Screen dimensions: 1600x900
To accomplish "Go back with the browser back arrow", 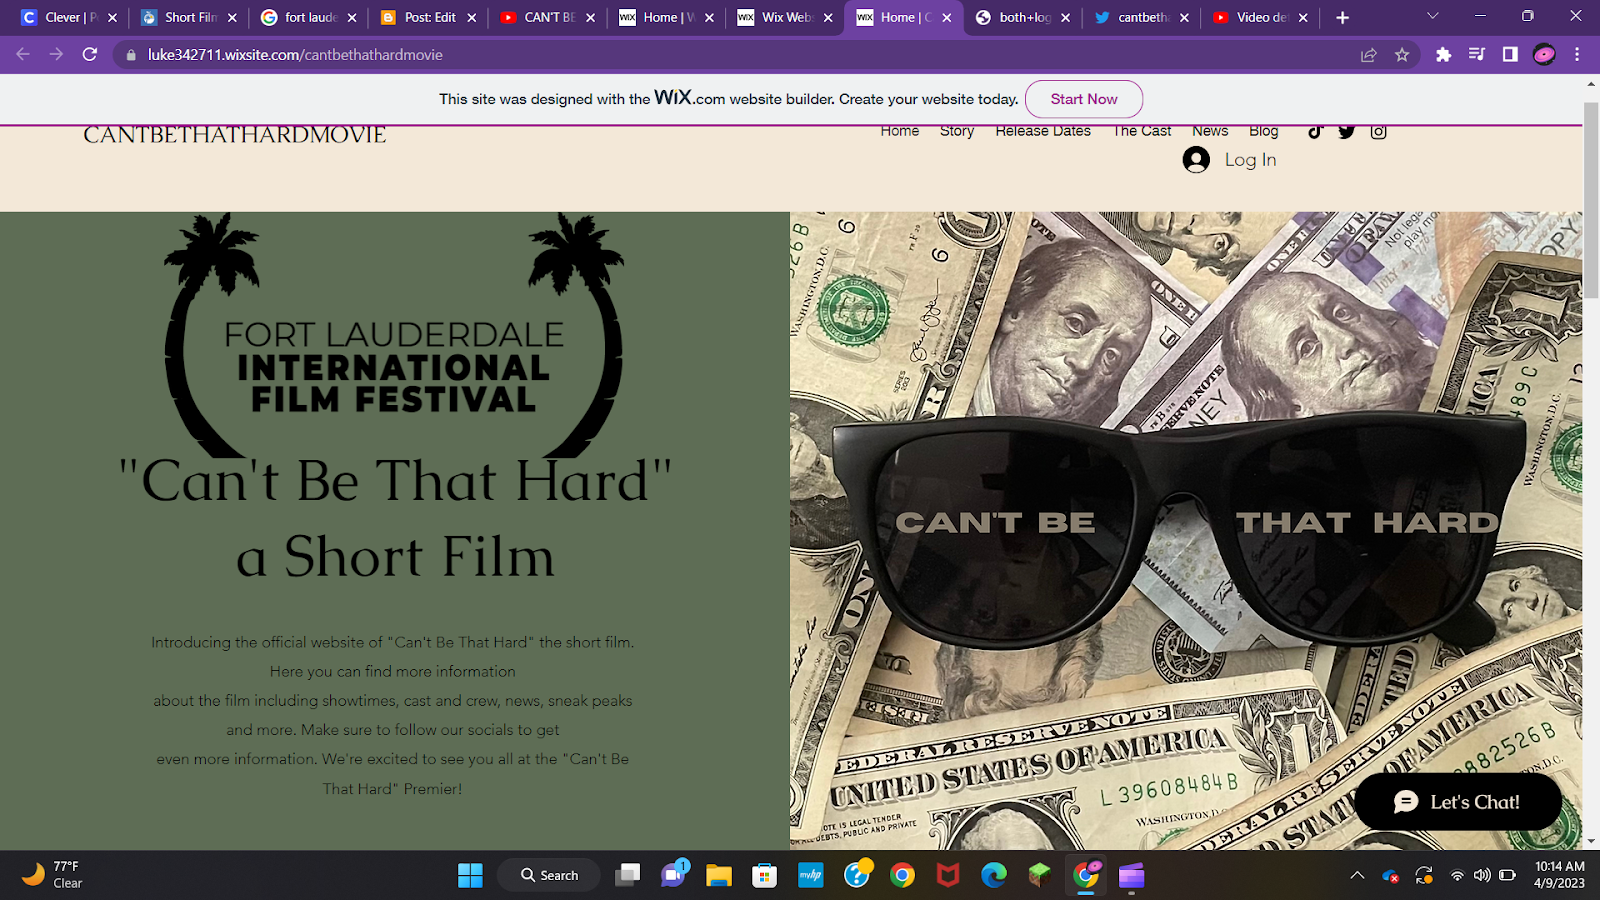I will (23, 54).
